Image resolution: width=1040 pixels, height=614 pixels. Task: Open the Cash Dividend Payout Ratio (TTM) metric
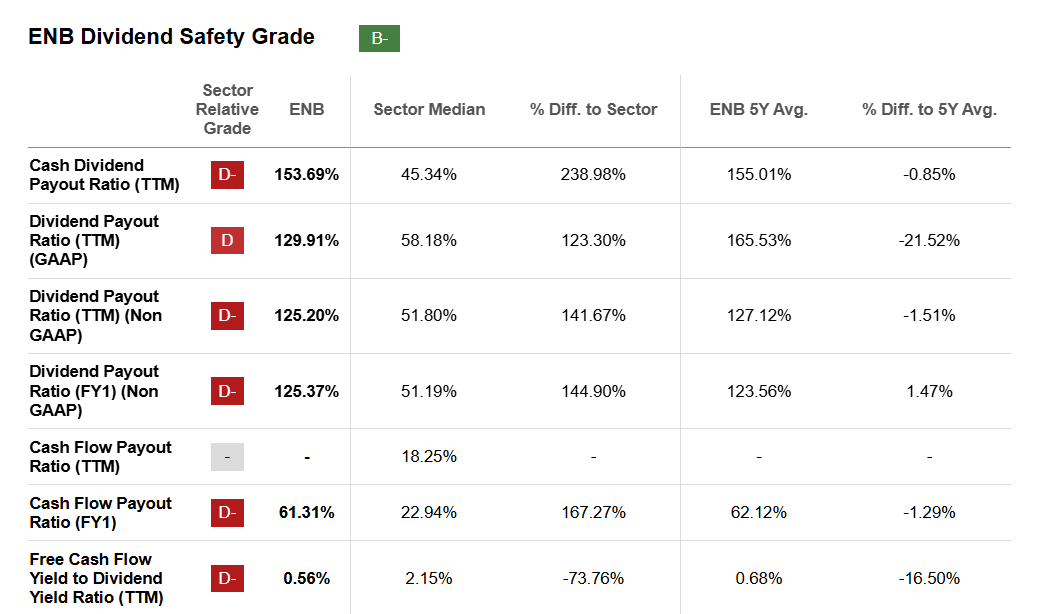pos(87,175)
